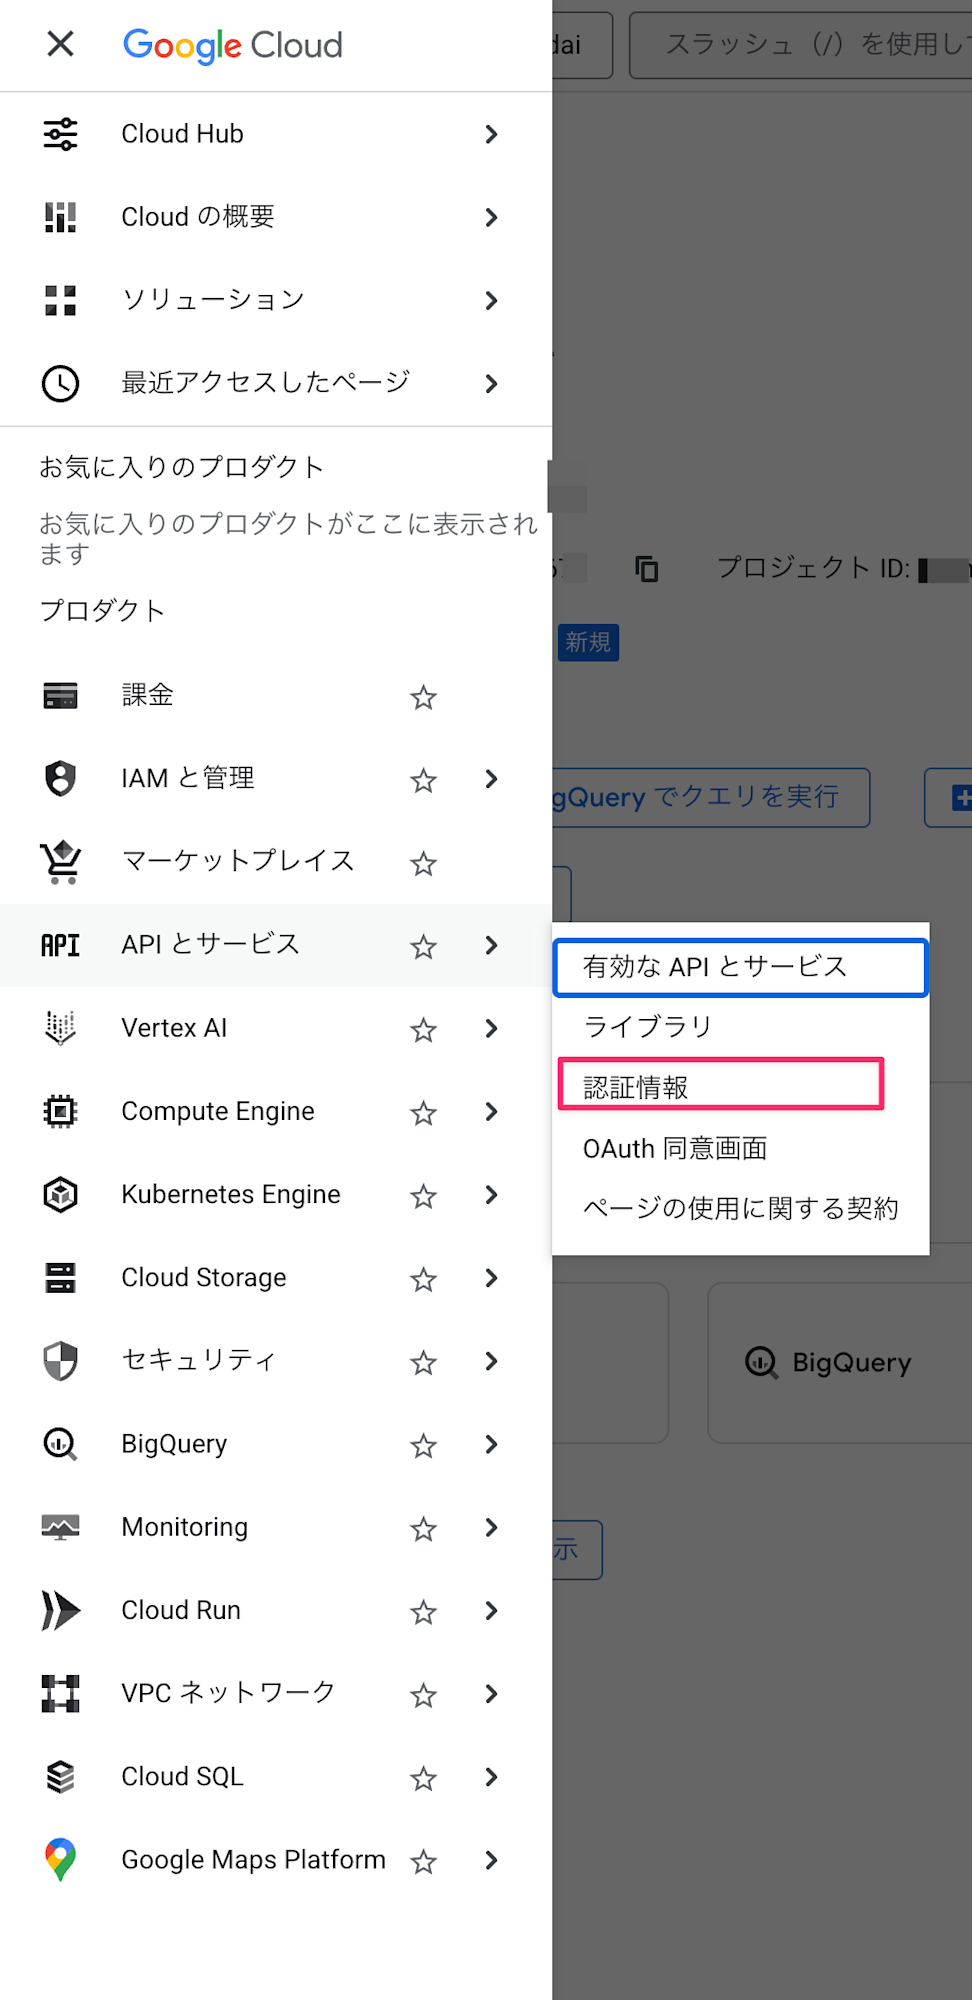Click the Cloud Hub sliders icon
The height and width of the screenshot is (2000, 972).
coord(60,134)
